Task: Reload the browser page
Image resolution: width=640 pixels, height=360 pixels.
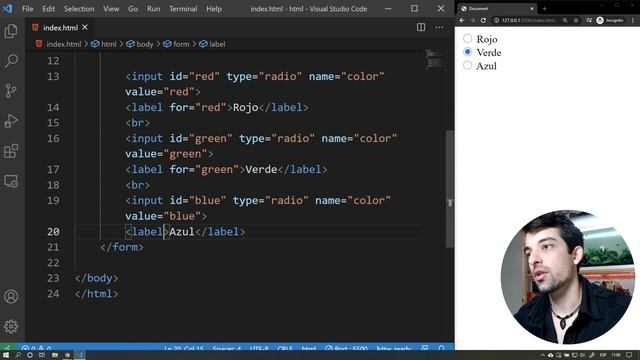Action: click(483, 20)
